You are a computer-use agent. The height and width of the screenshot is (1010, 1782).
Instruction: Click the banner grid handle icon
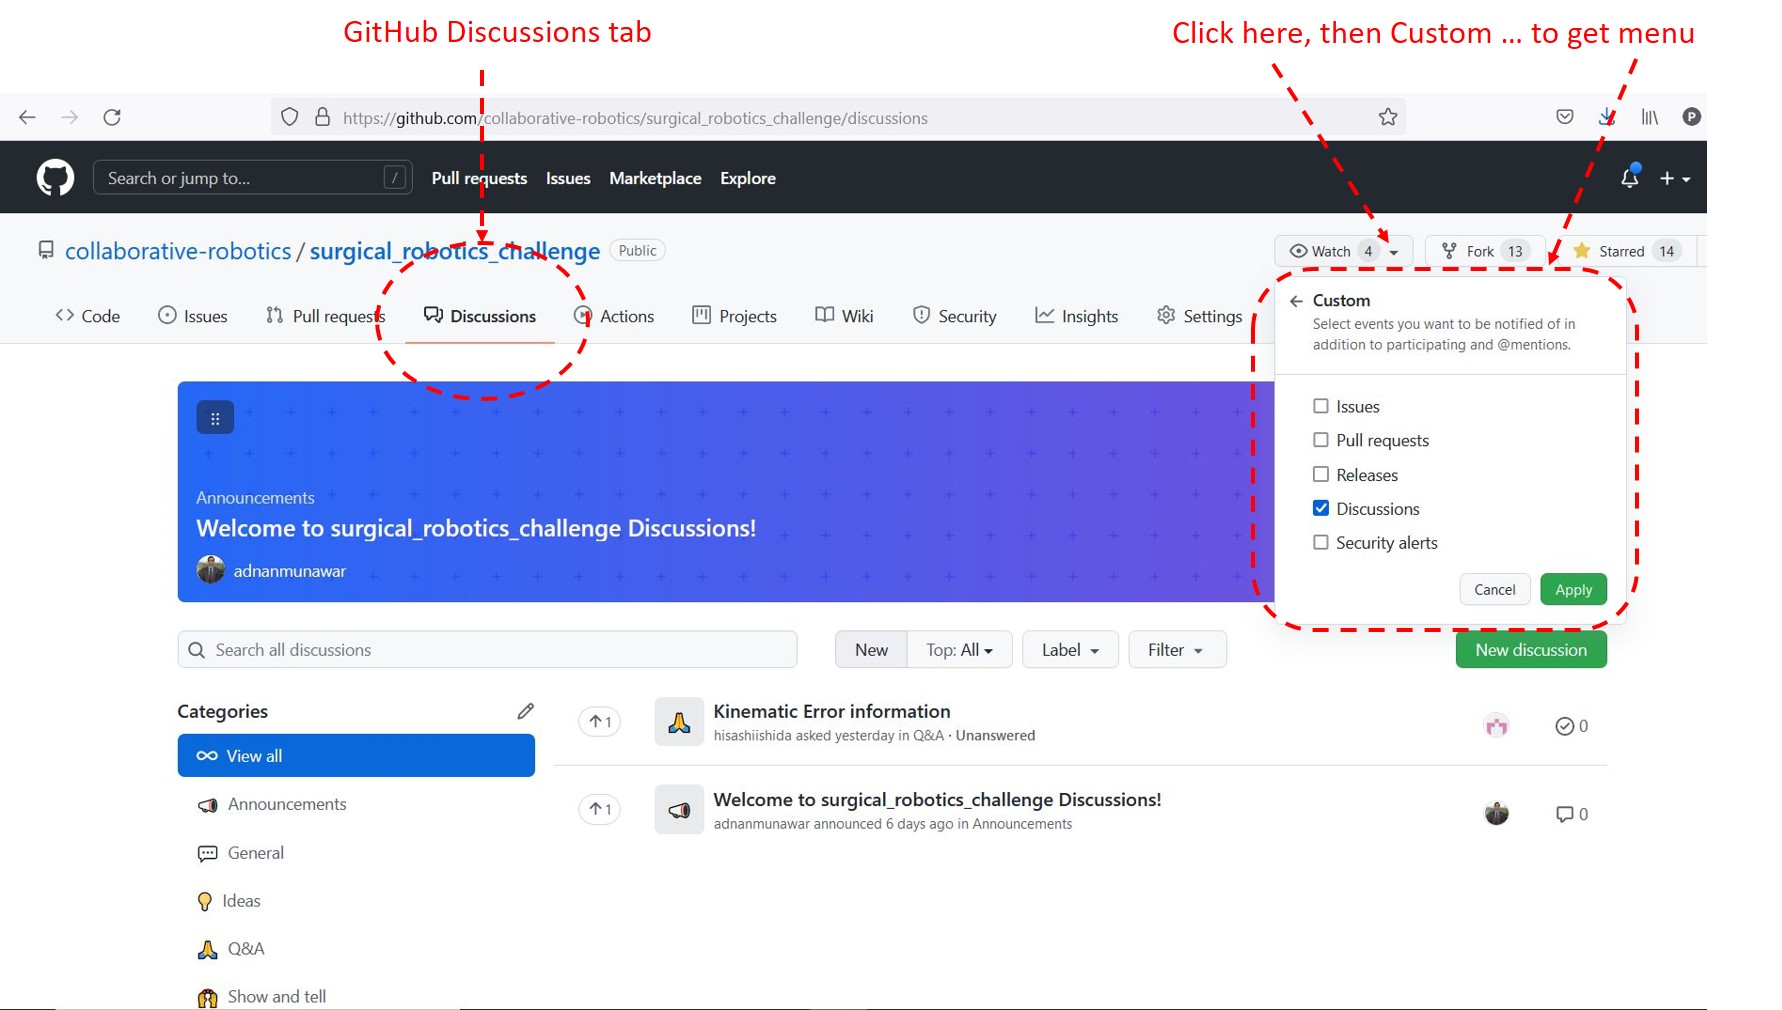(215, 418)
